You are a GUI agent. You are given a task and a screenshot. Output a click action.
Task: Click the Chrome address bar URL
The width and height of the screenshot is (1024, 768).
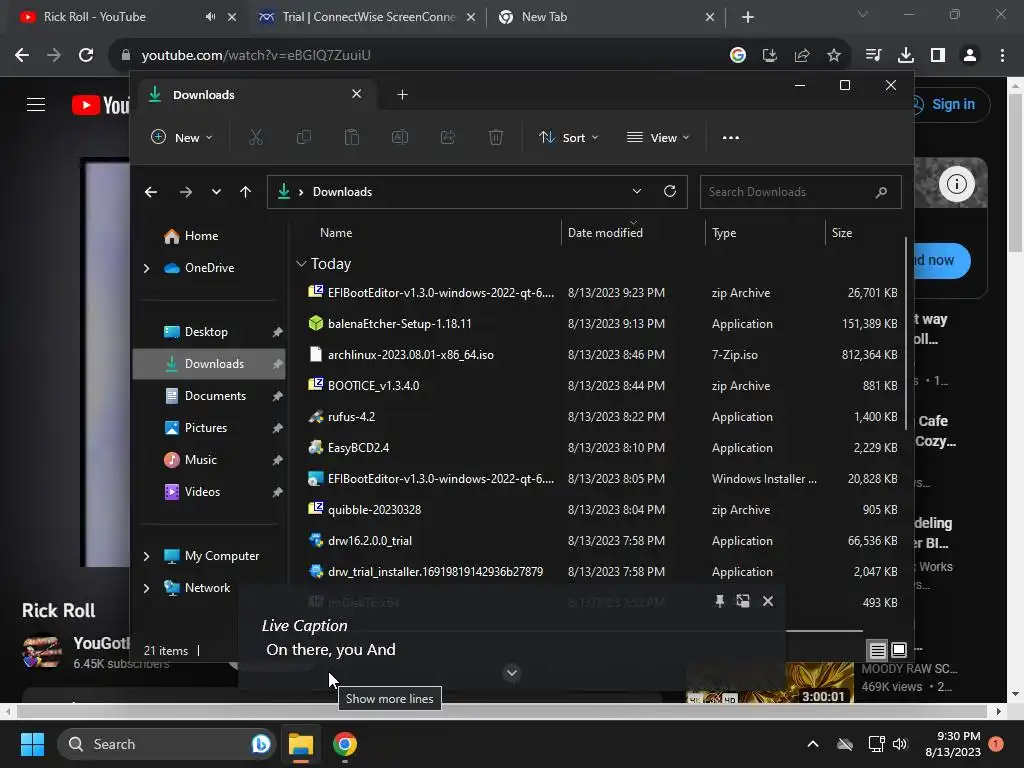[x=256, y=56]
